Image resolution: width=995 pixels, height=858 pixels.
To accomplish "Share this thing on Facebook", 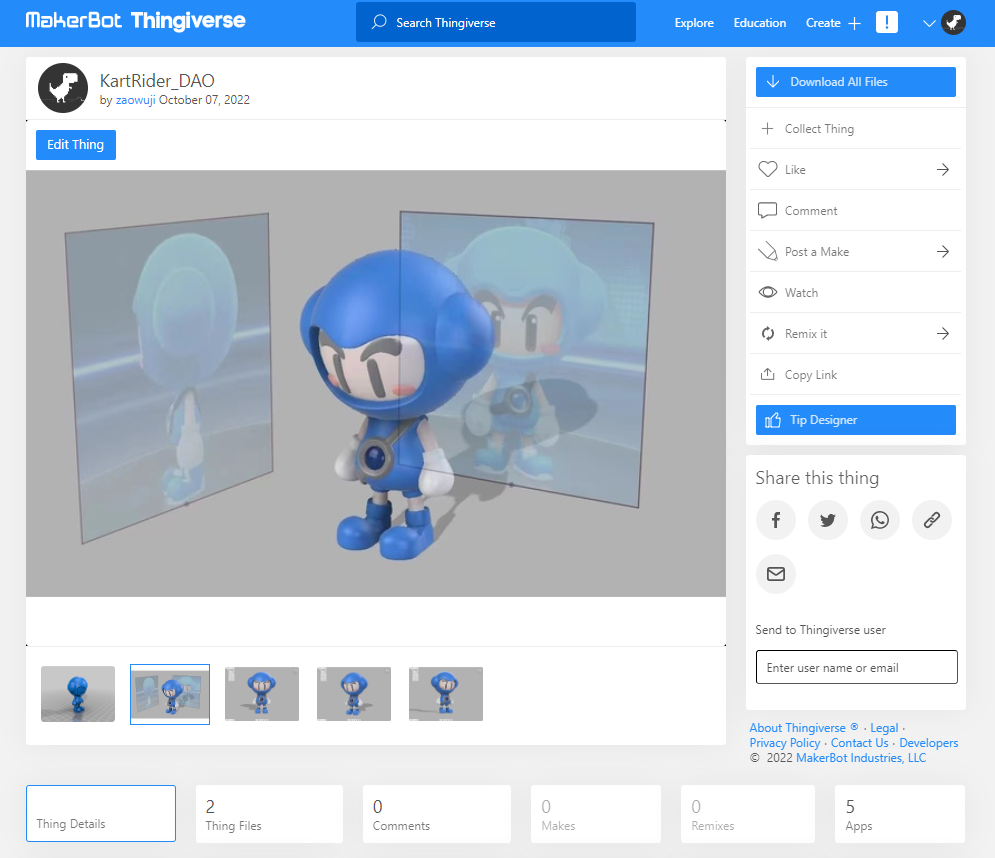I will 775,520.
